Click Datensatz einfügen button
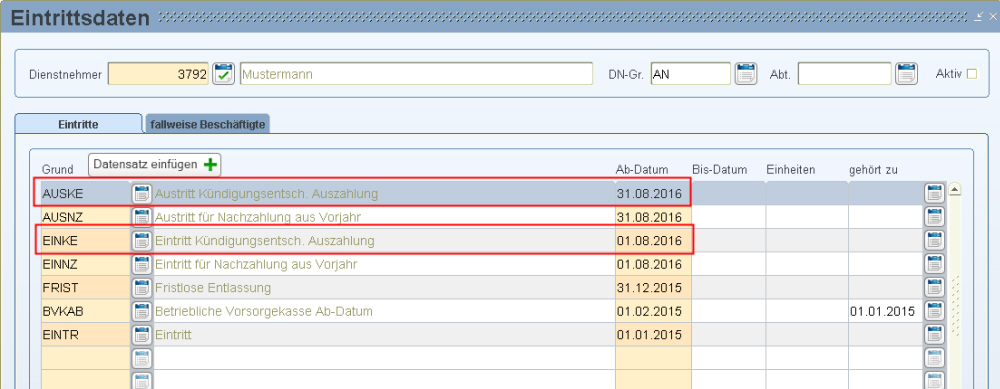The image size is (1000, 389). pyautogui.click(x=155, y=165)
